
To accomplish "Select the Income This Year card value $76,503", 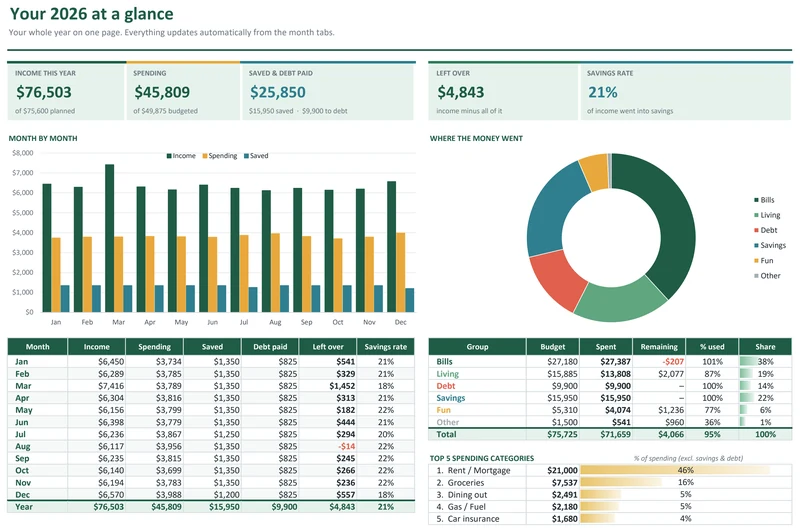I will 44,92.
